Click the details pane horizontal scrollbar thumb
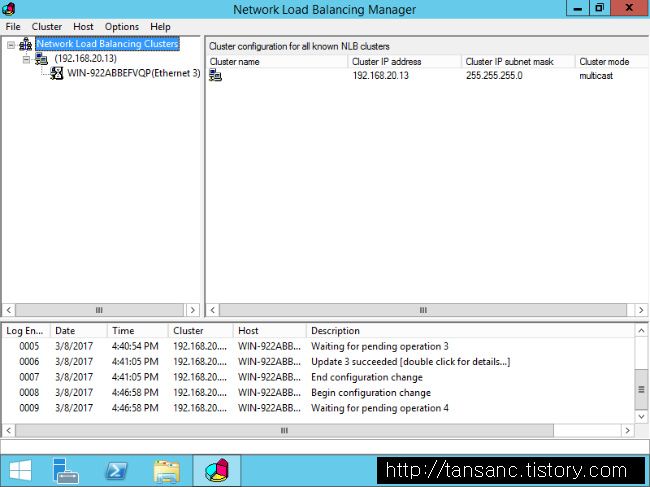 pyautogui.click(x=423, y=310)
